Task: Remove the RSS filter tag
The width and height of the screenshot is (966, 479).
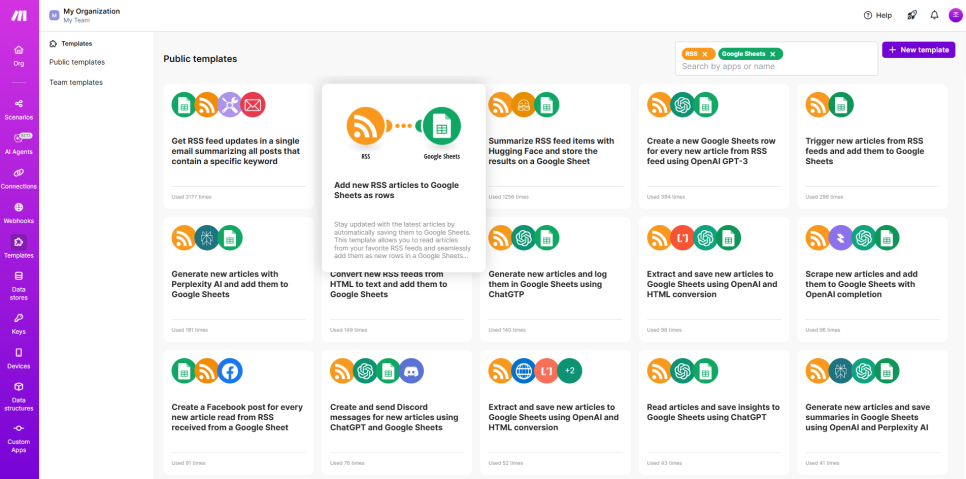Action: pos(705,54)
